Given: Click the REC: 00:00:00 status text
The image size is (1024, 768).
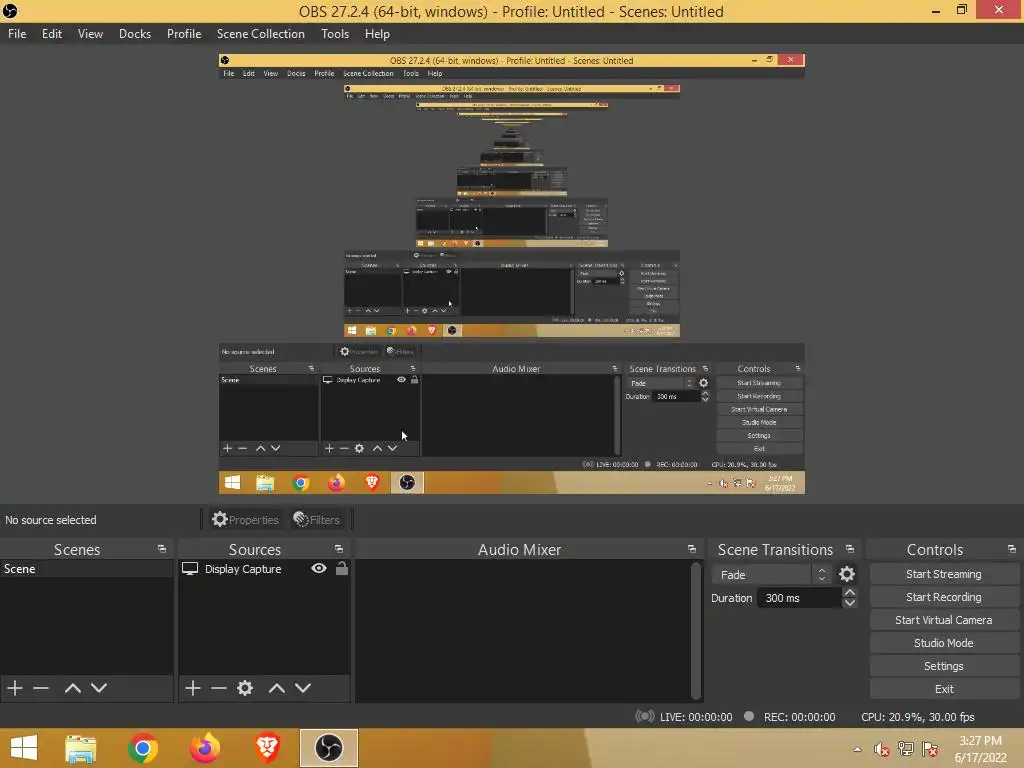Looking at the screenshot, I should click(799, 717).
